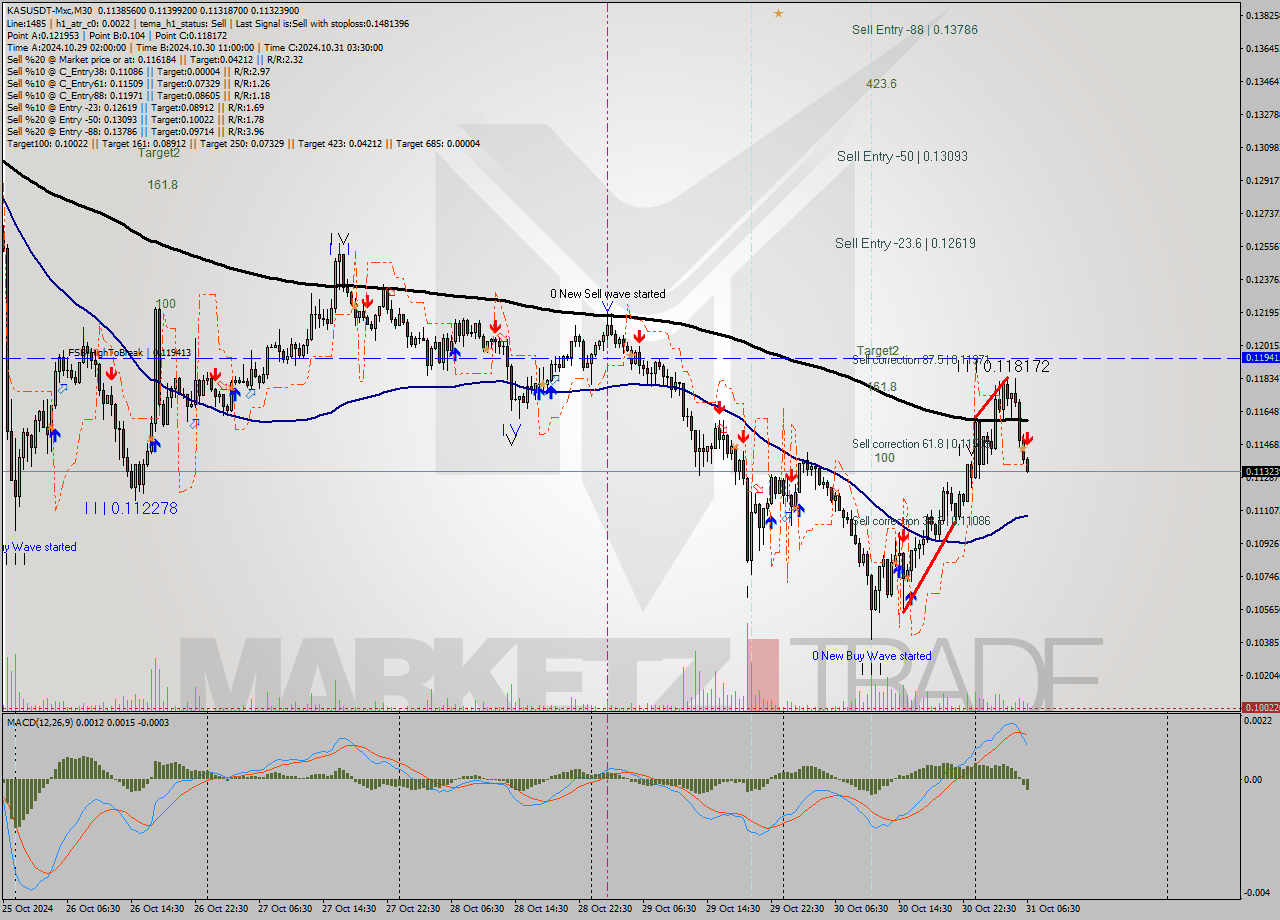
Task: Click the '30 Oct 22:30' time axis label
Action: click(988, 909)
